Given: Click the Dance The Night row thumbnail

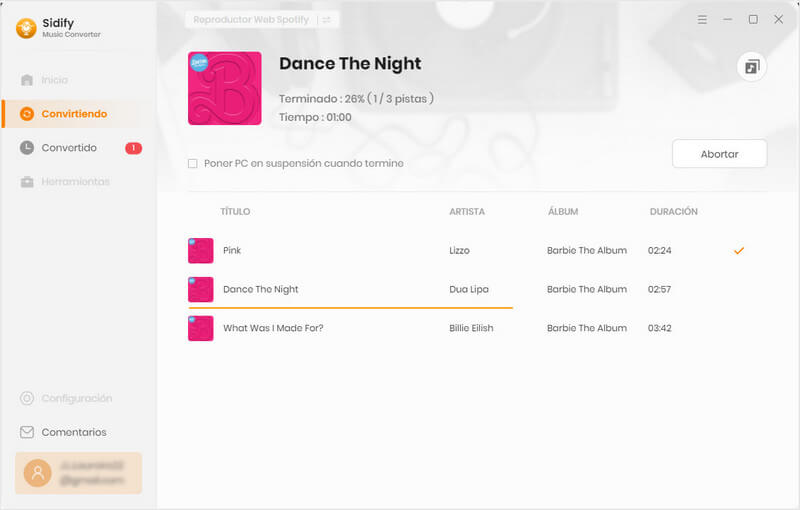Looking at the screenshot, I should 201,289.
